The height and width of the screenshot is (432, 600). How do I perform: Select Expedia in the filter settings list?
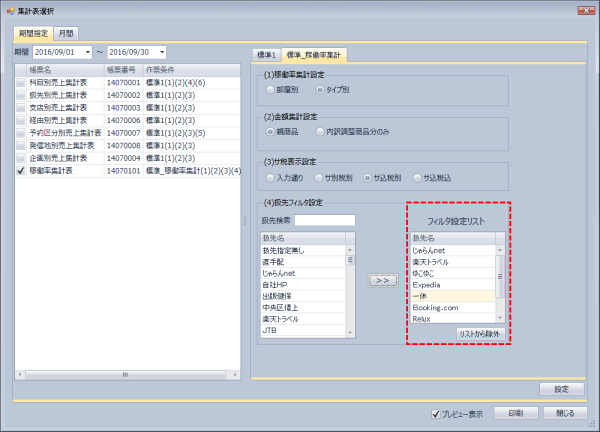[453, 285]
